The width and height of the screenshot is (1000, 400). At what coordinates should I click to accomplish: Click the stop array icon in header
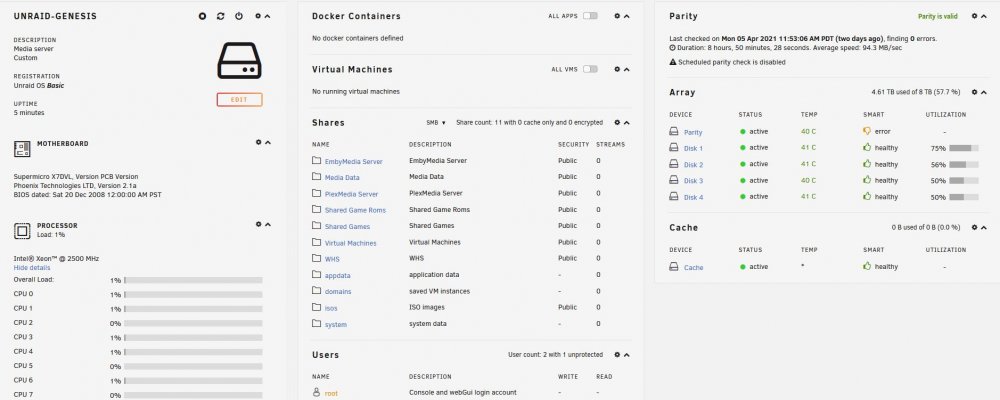(x=202, y=16)
